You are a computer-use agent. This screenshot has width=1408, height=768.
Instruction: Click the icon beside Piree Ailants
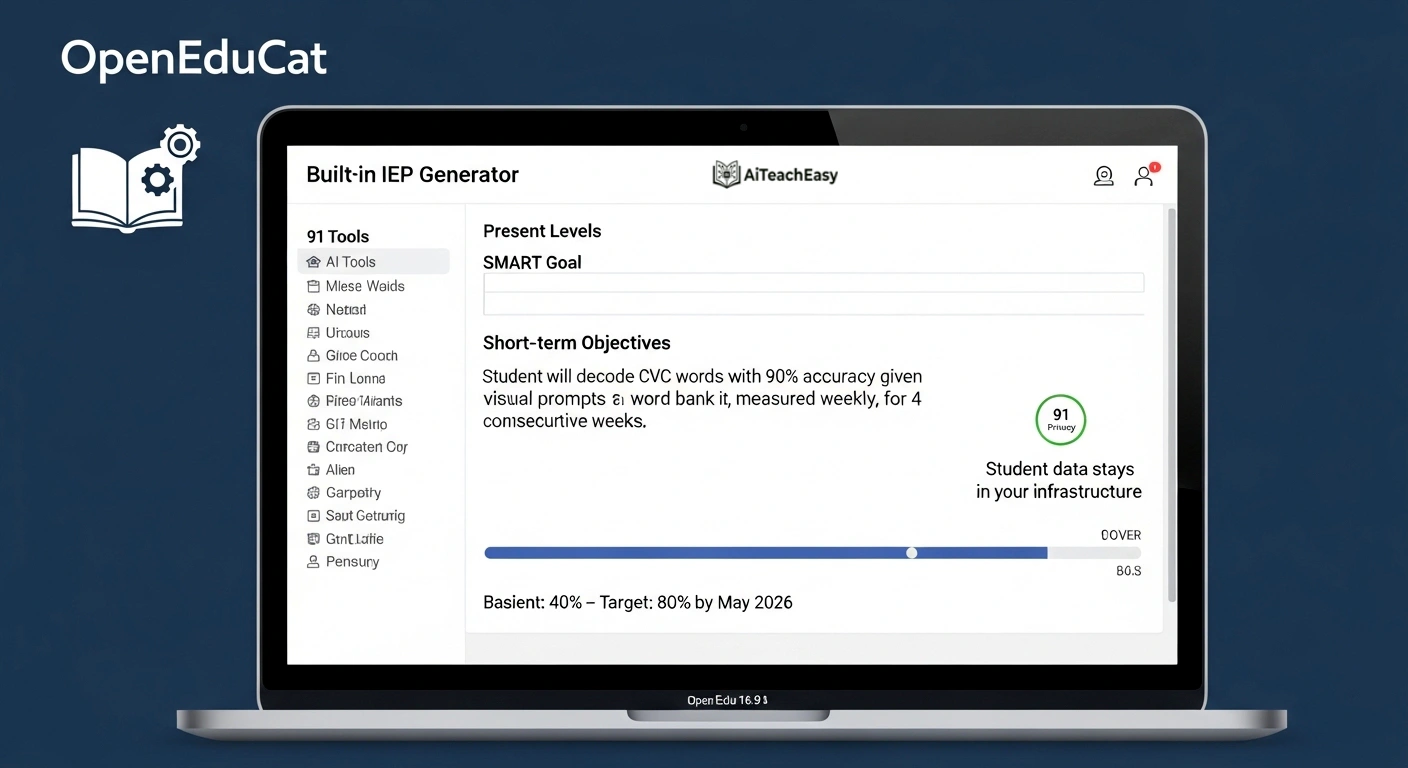(313, 401)
